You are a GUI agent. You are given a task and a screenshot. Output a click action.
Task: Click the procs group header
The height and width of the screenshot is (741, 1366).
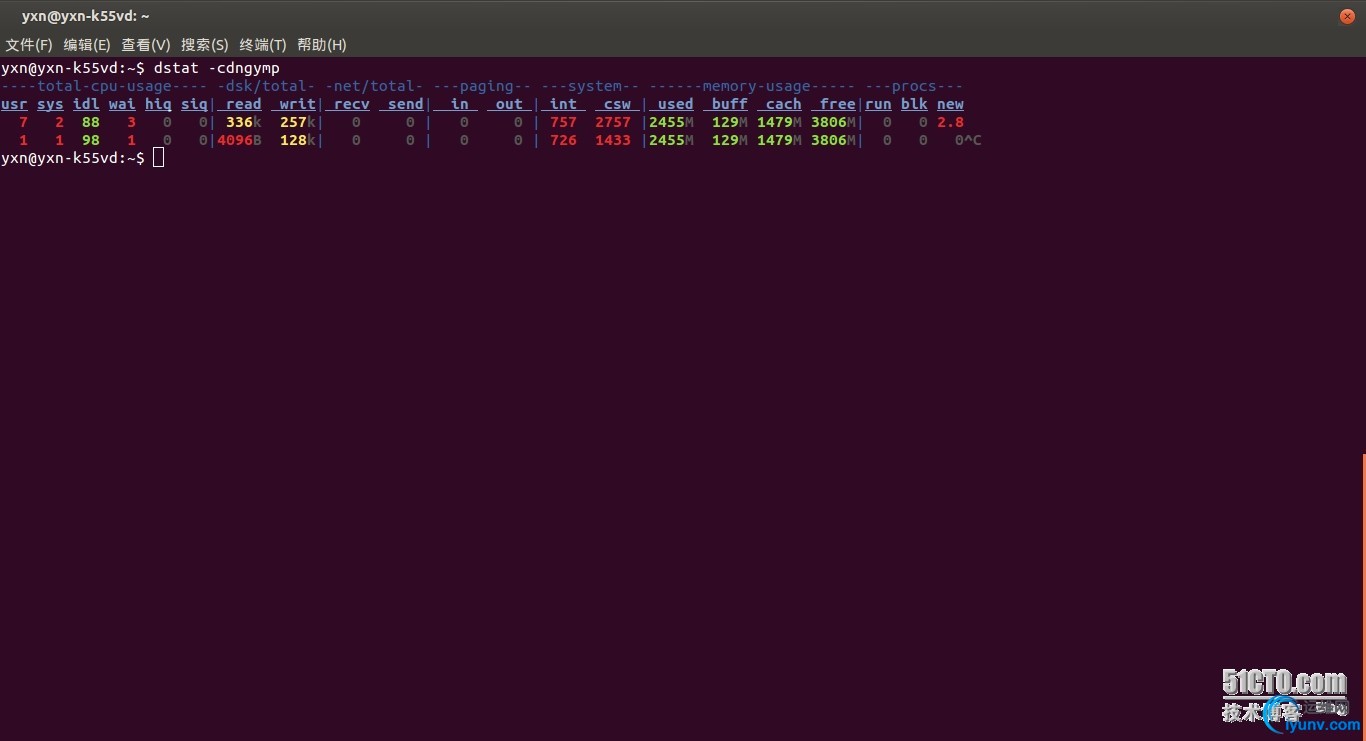914,86
